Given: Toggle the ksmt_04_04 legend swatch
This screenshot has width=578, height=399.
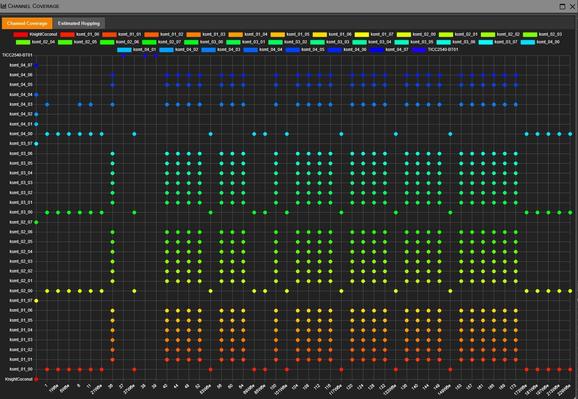Looking at the screenshot, I should [x=250, y=49].
